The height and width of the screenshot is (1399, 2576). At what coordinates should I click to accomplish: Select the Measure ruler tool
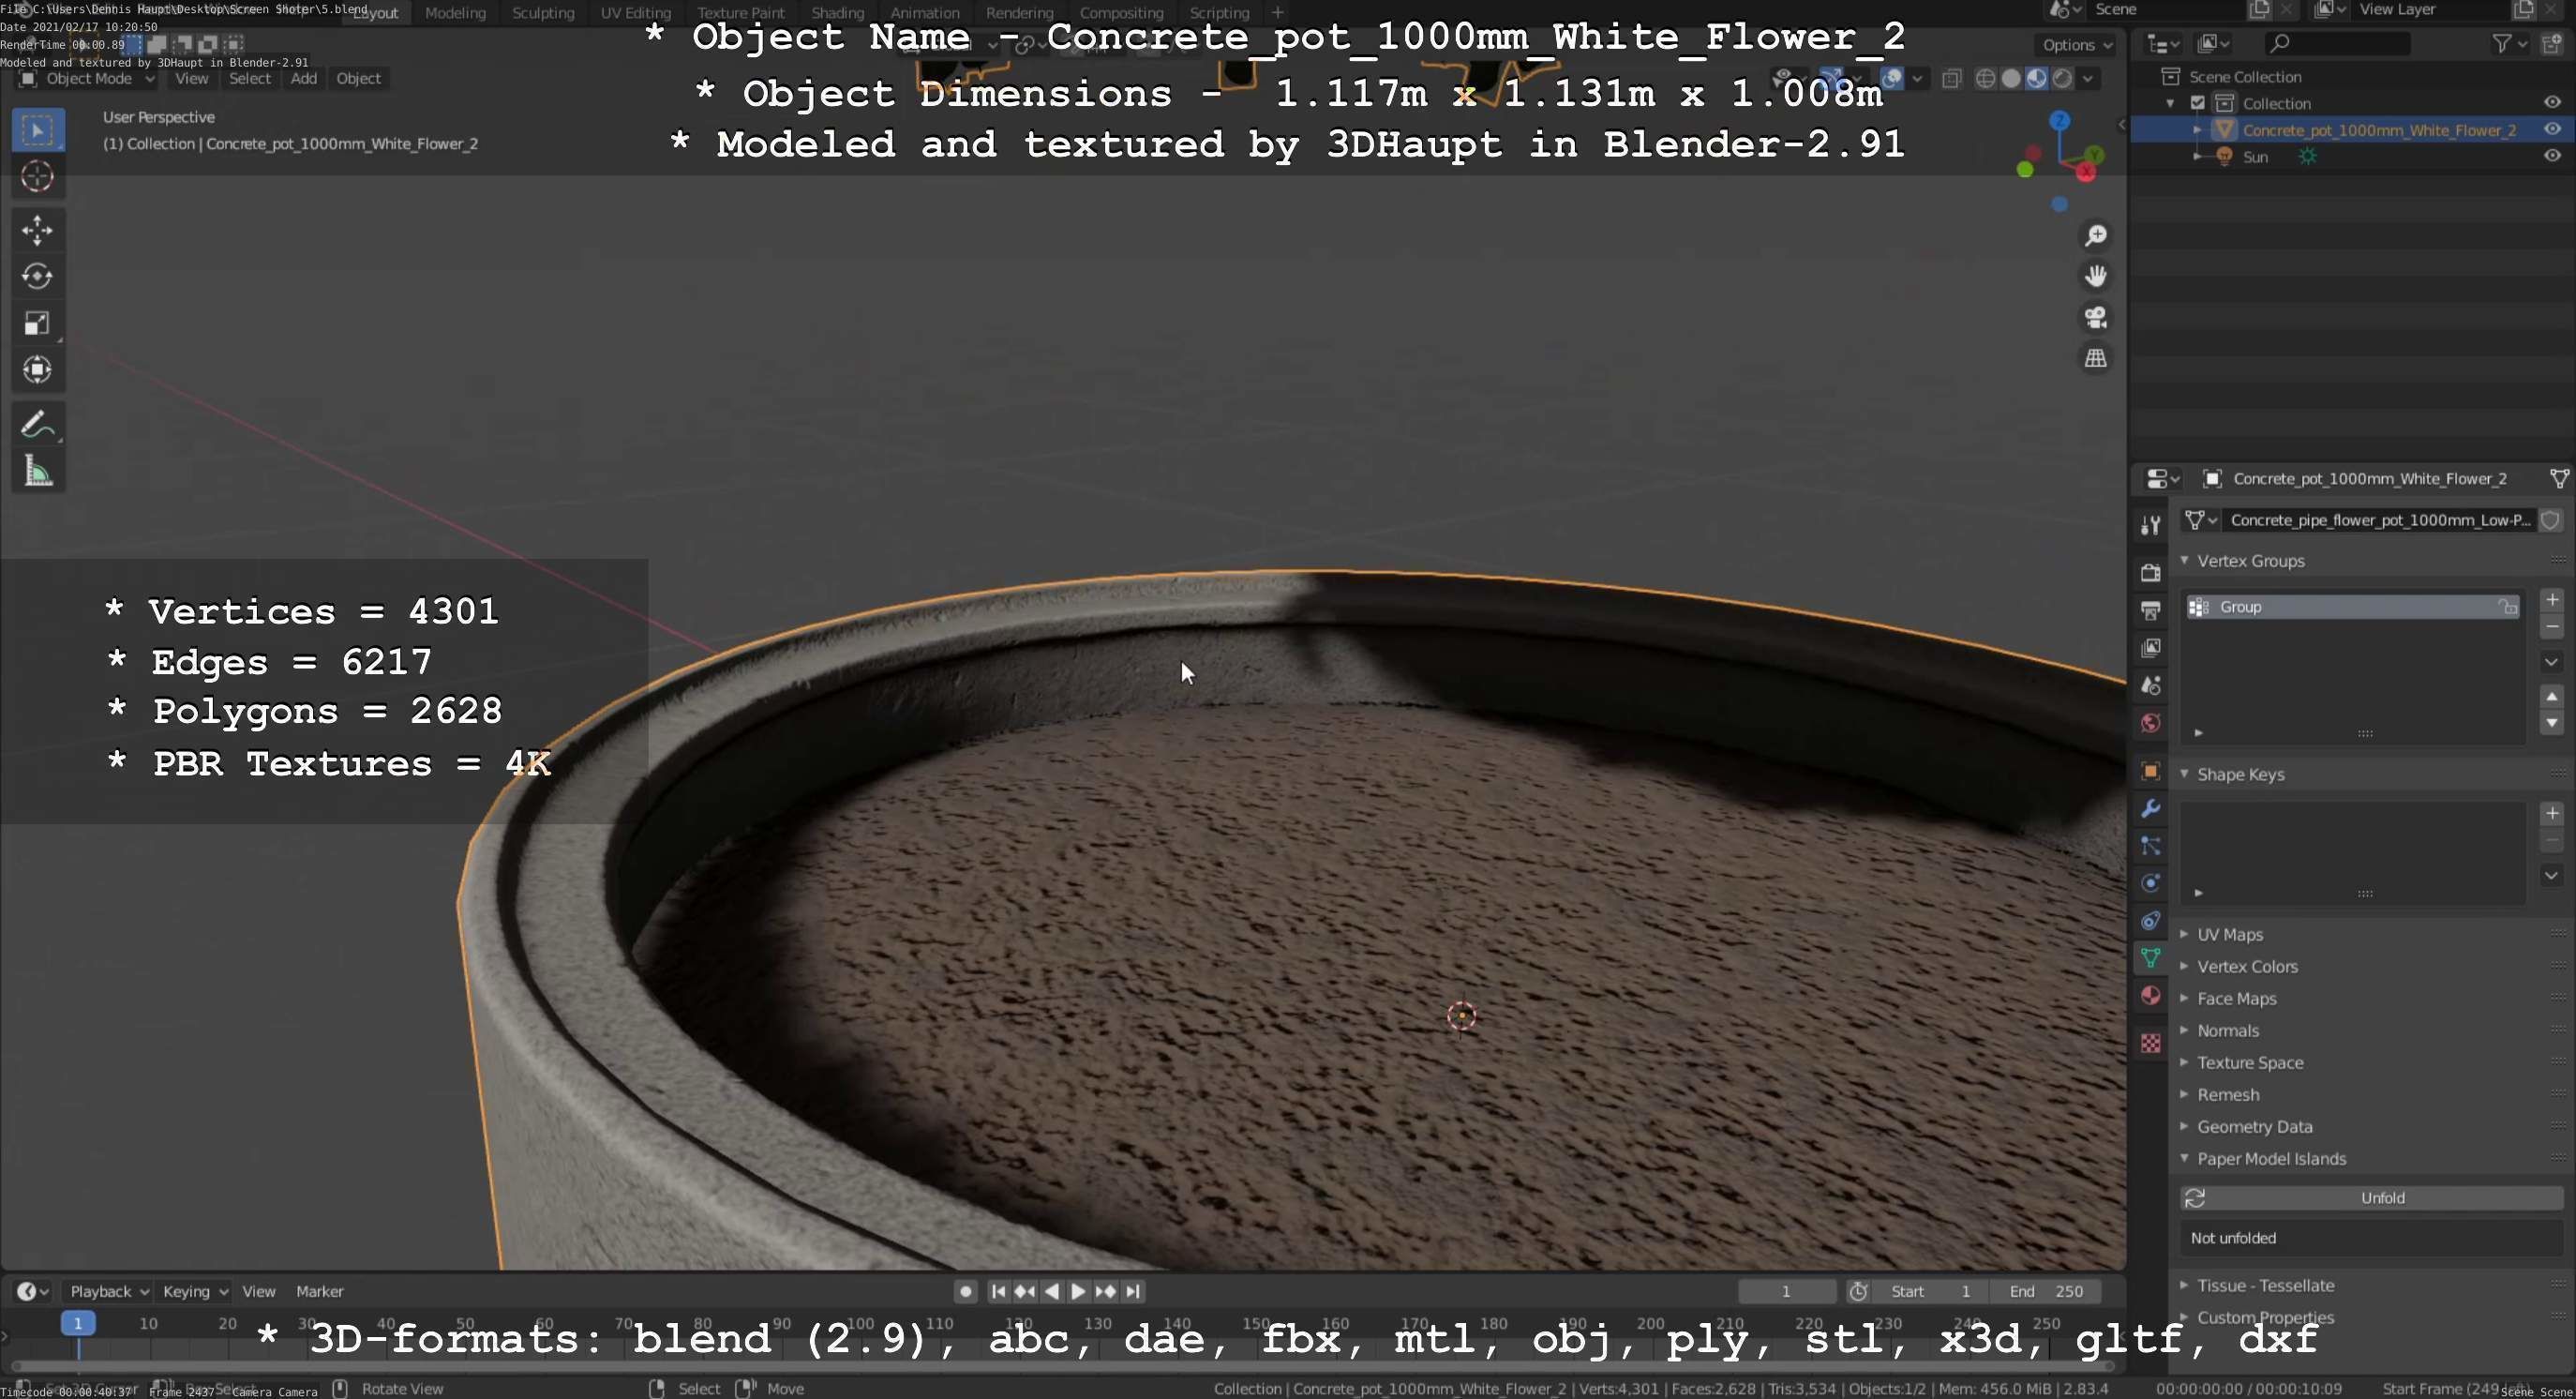[37, 472]
